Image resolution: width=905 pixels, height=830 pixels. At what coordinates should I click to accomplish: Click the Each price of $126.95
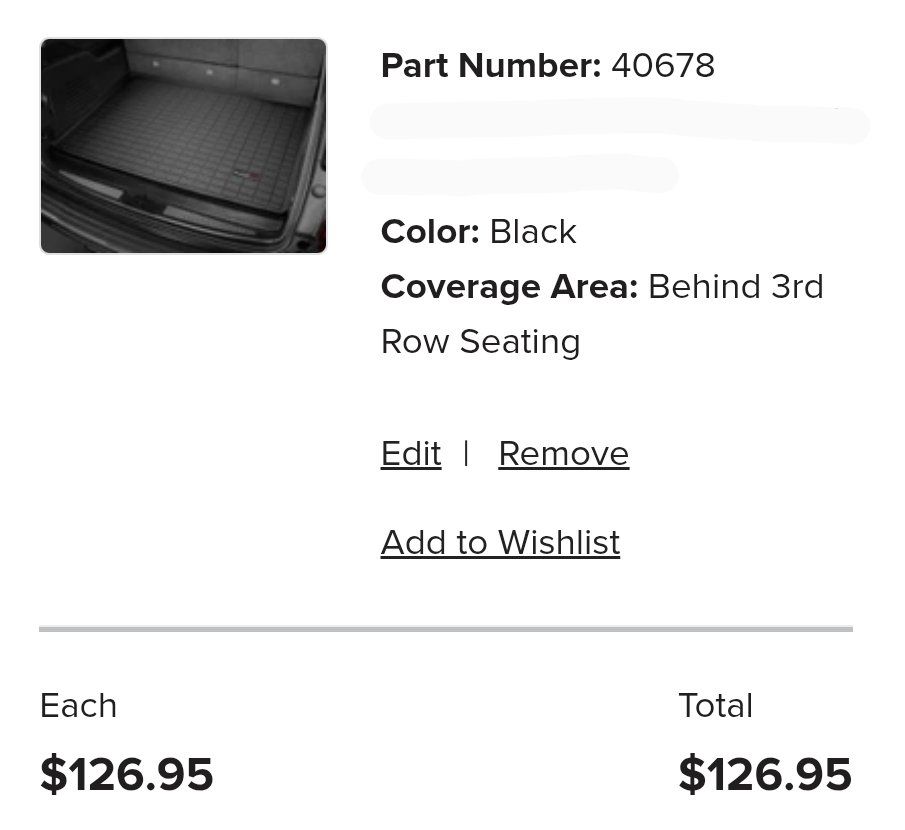tap(126, 775)
